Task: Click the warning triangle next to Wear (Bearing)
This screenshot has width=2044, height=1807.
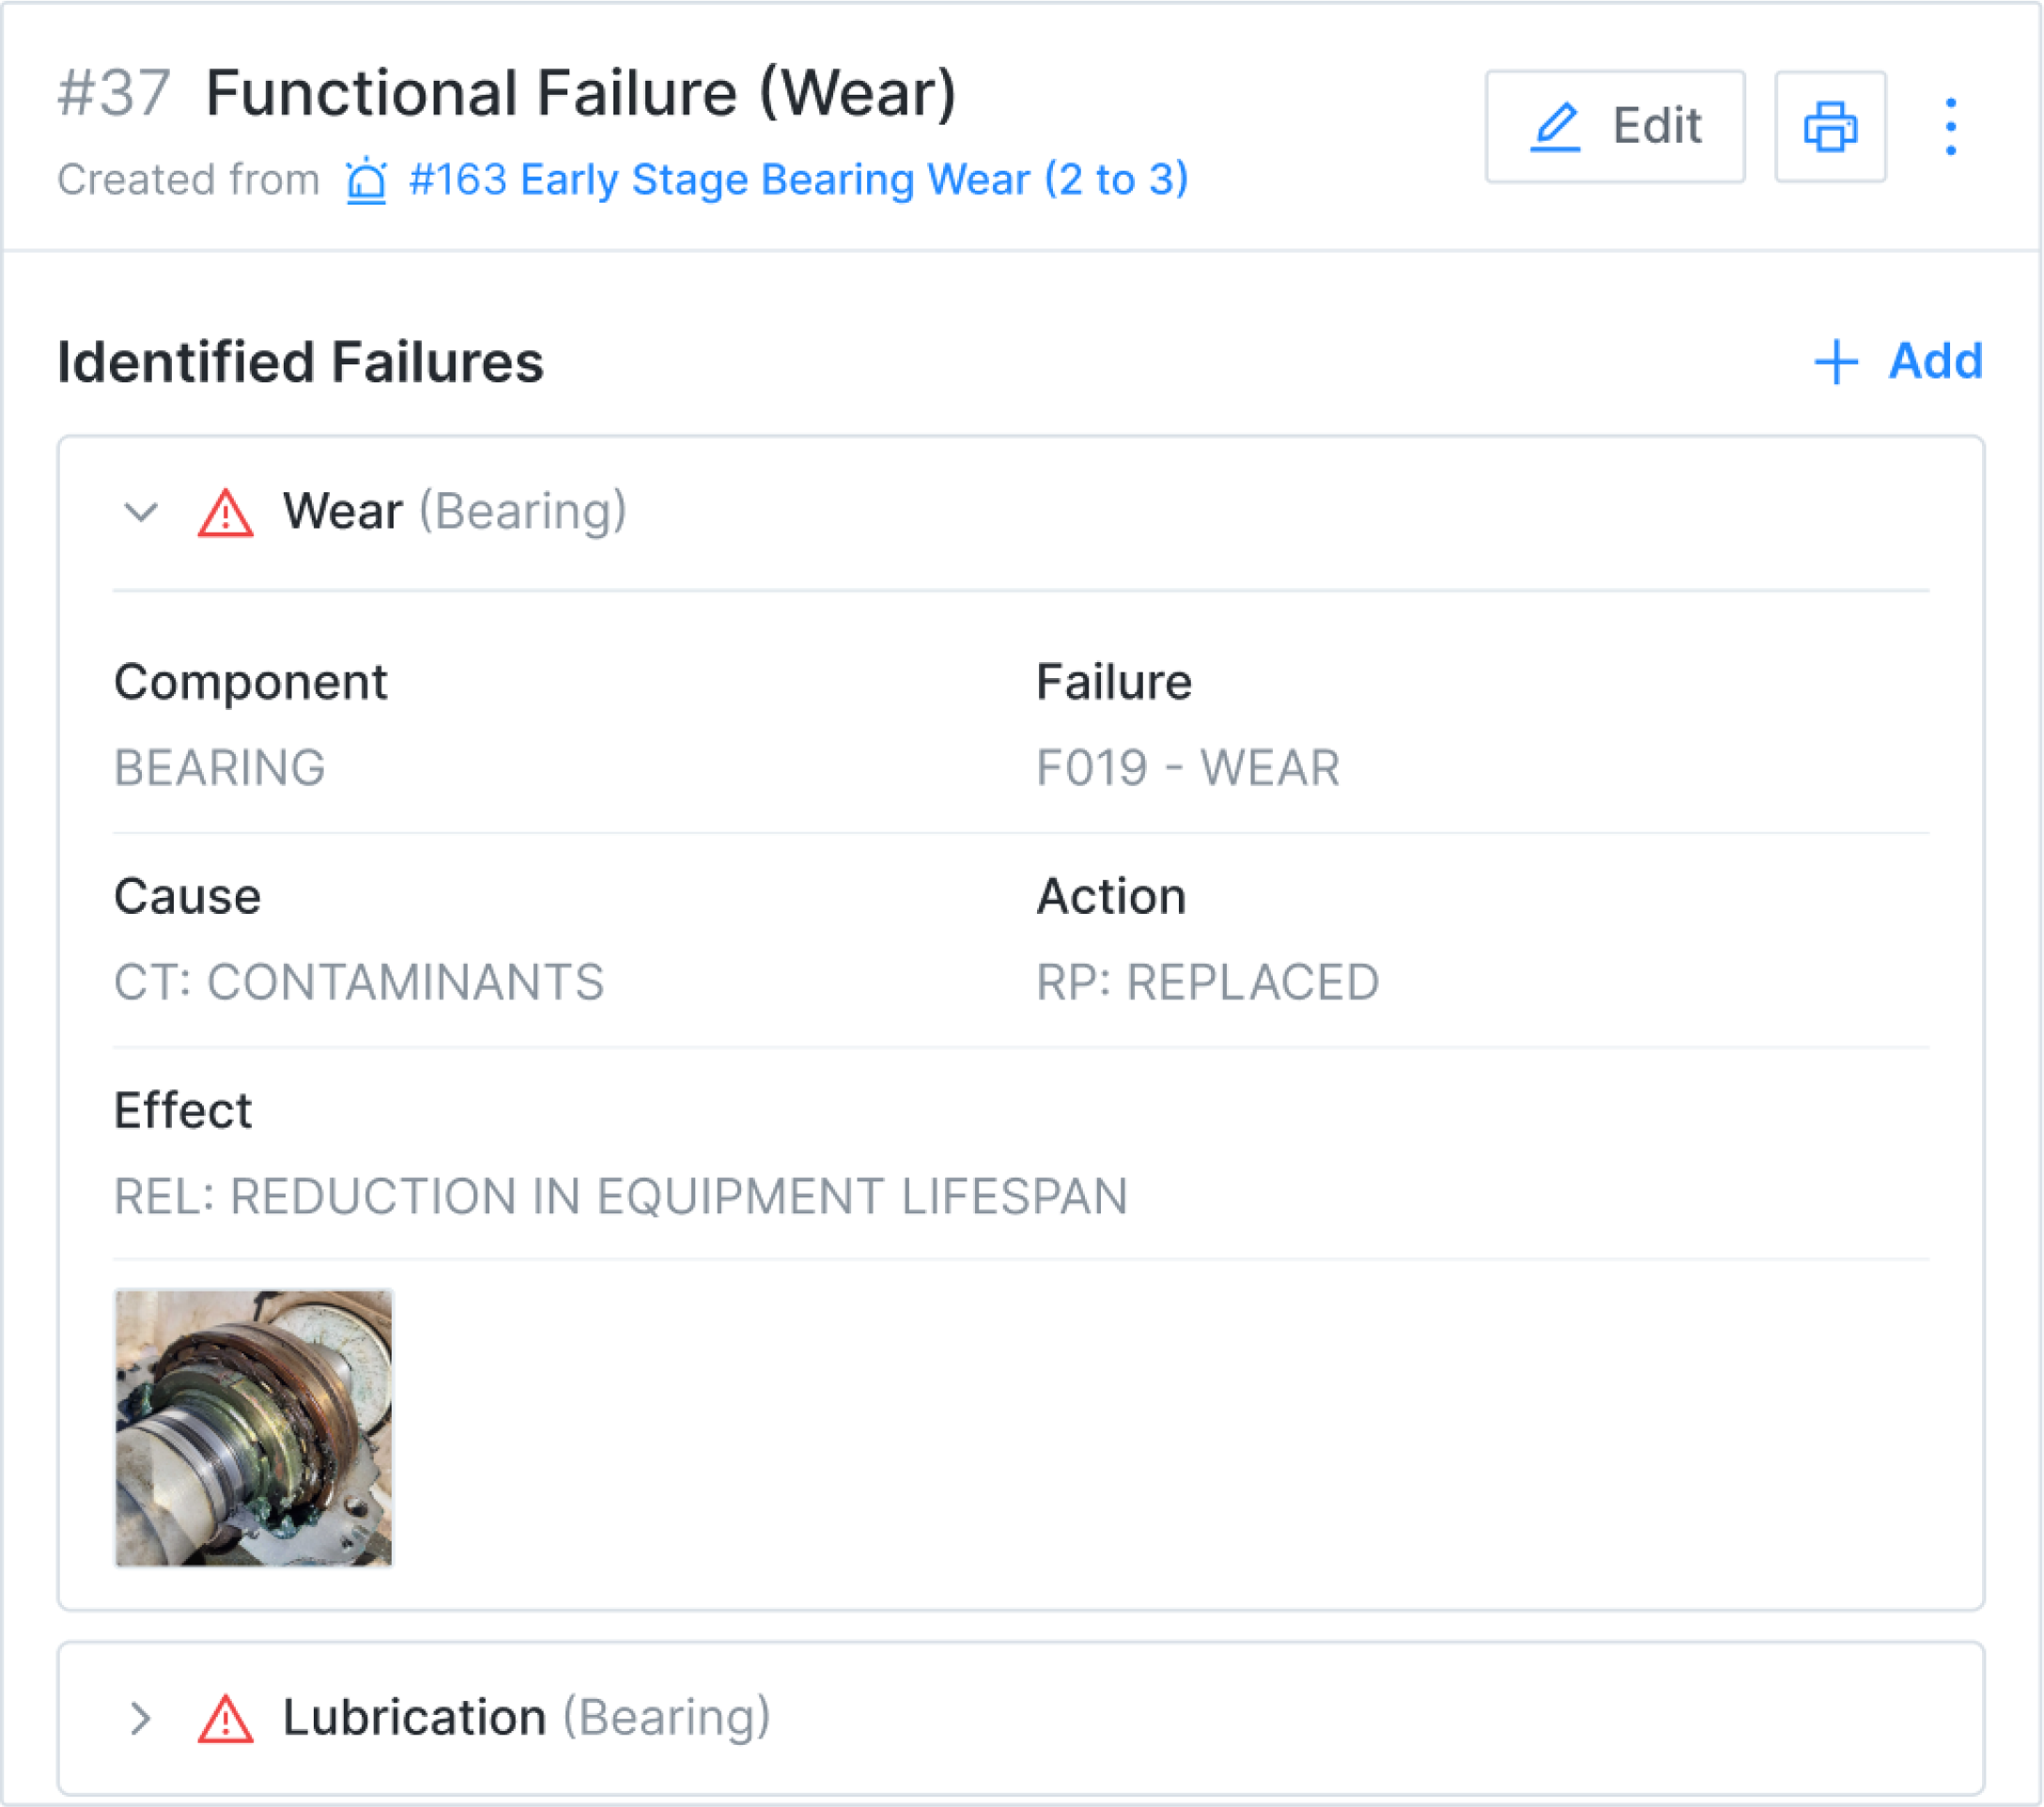Action: click(225, 512)
